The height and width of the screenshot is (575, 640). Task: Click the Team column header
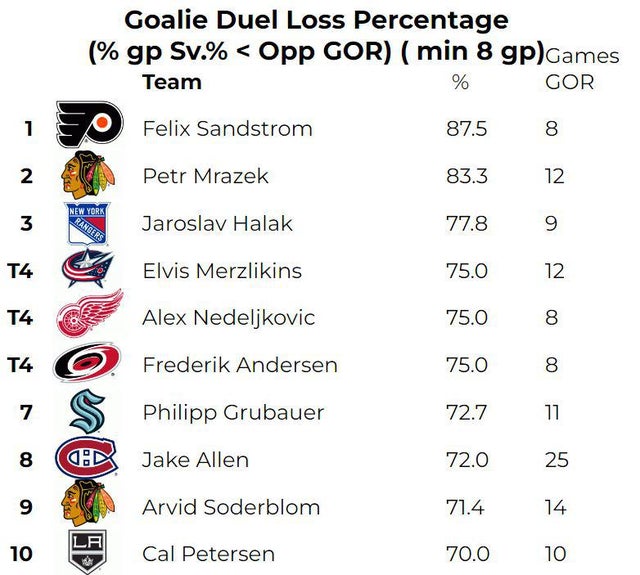(171, 82)
